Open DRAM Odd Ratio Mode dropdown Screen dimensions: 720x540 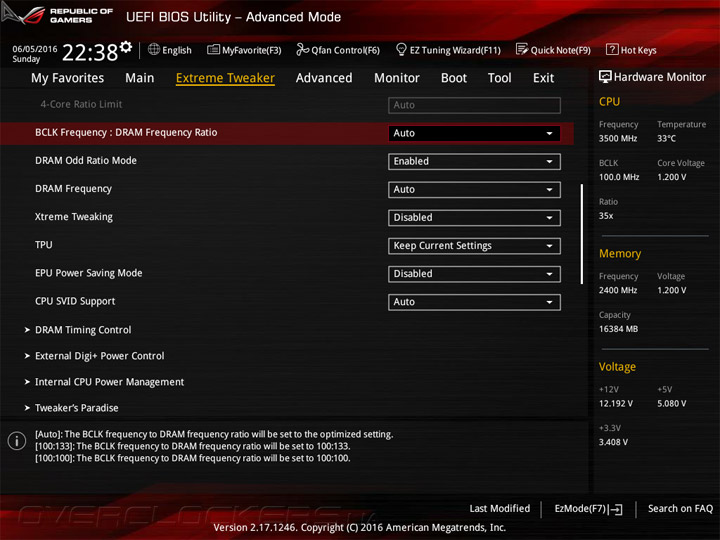pyautogui.click(x=474, y=162)
